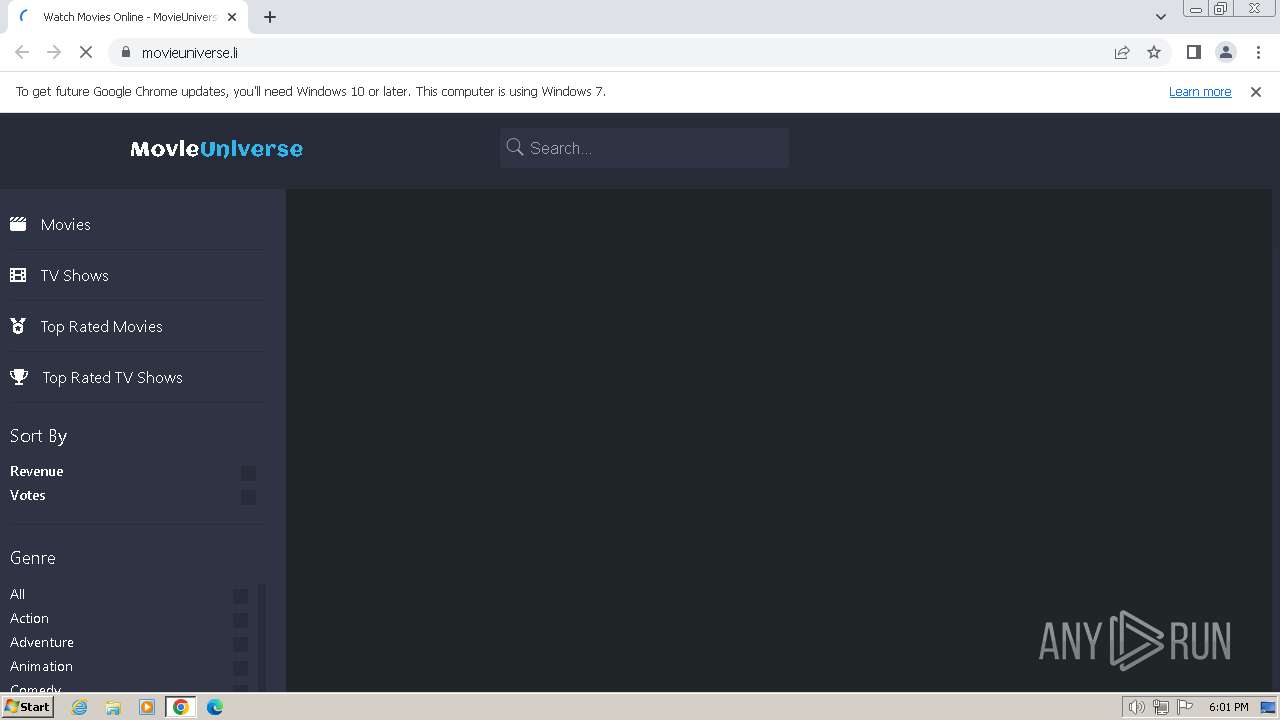
Task: Enable Sort By Revenue checkbox
Action: pyautogui.click(x=248, y=473)
